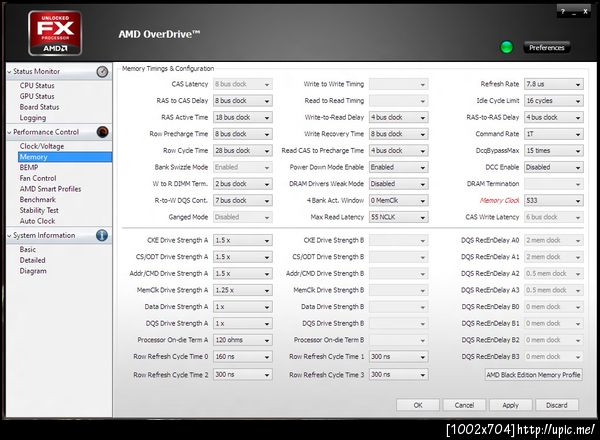Open Fan Control page
This screenshot has width=600, height=440.
[38, 178]
